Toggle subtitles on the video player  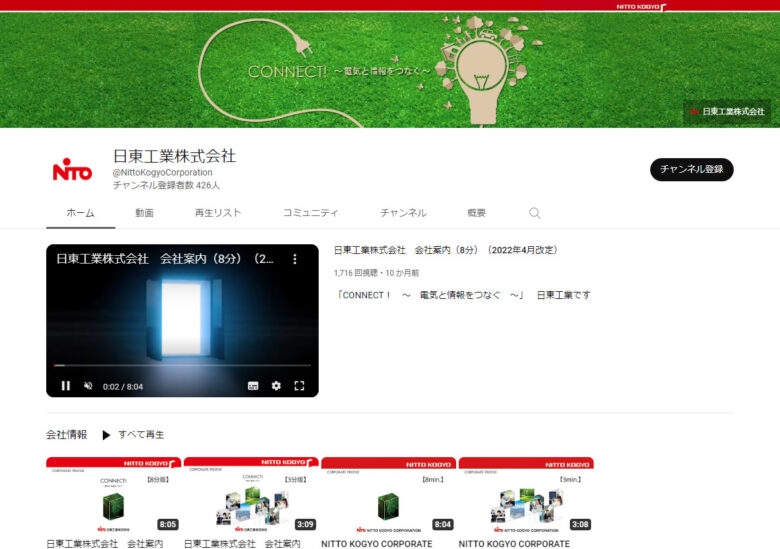click(253, 386)
